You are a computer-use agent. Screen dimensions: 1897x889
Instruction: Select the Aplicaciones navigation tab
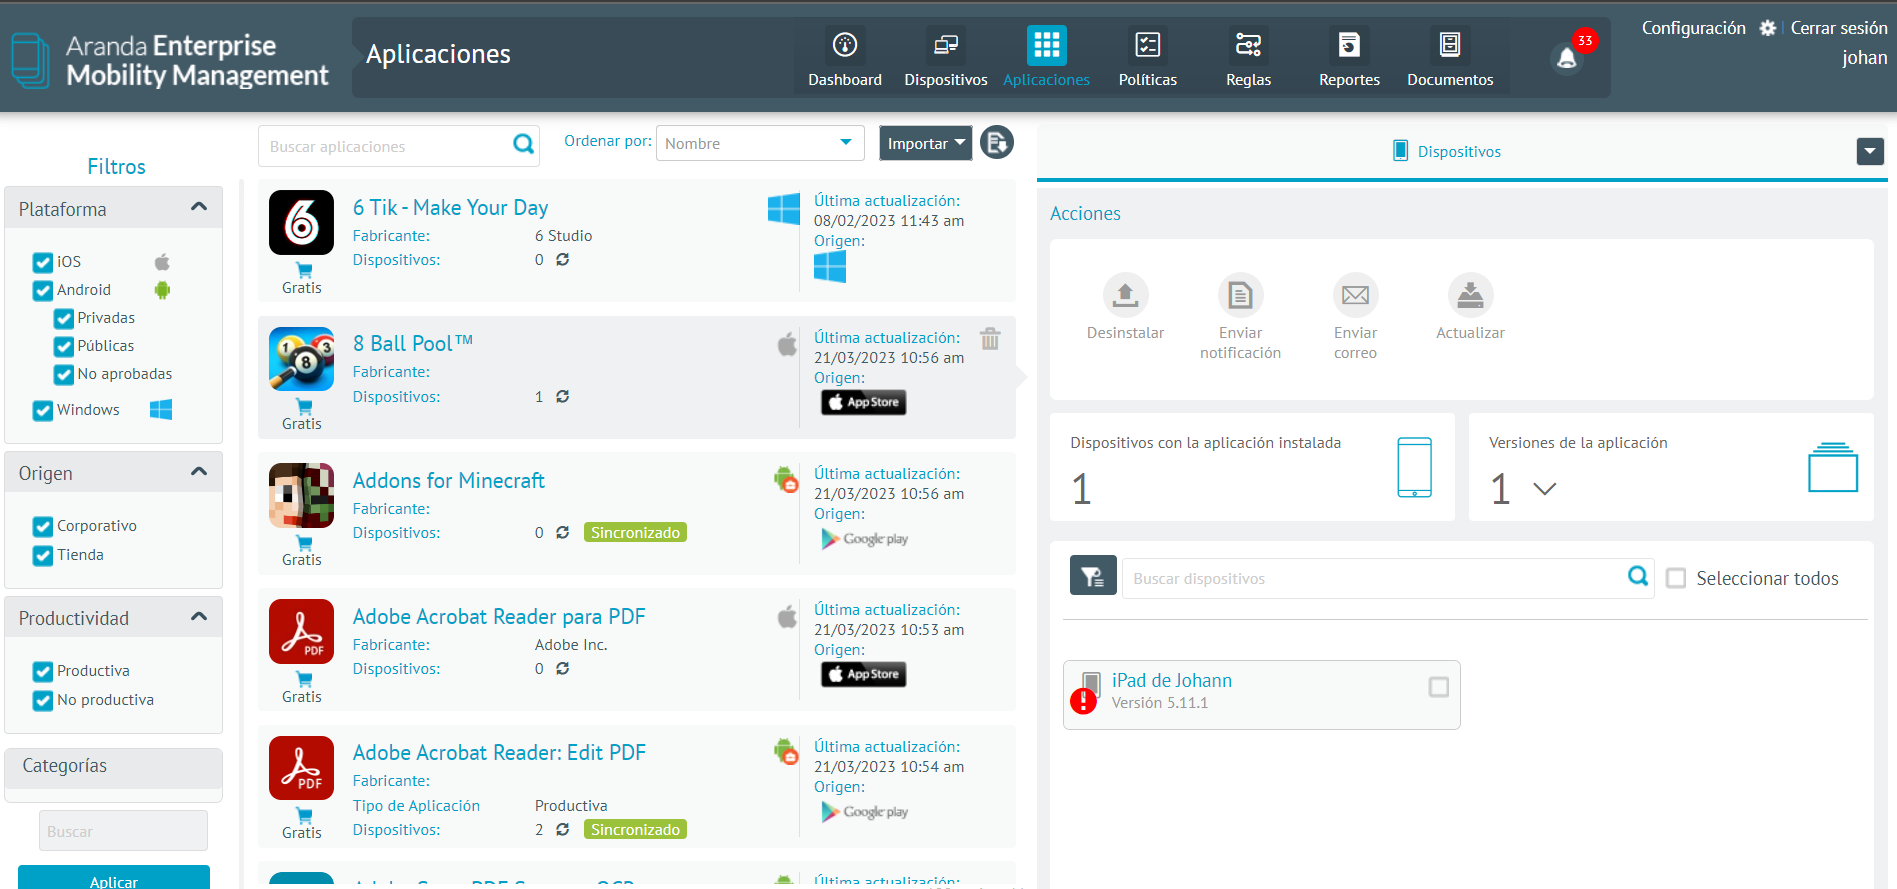[1046, 58]
